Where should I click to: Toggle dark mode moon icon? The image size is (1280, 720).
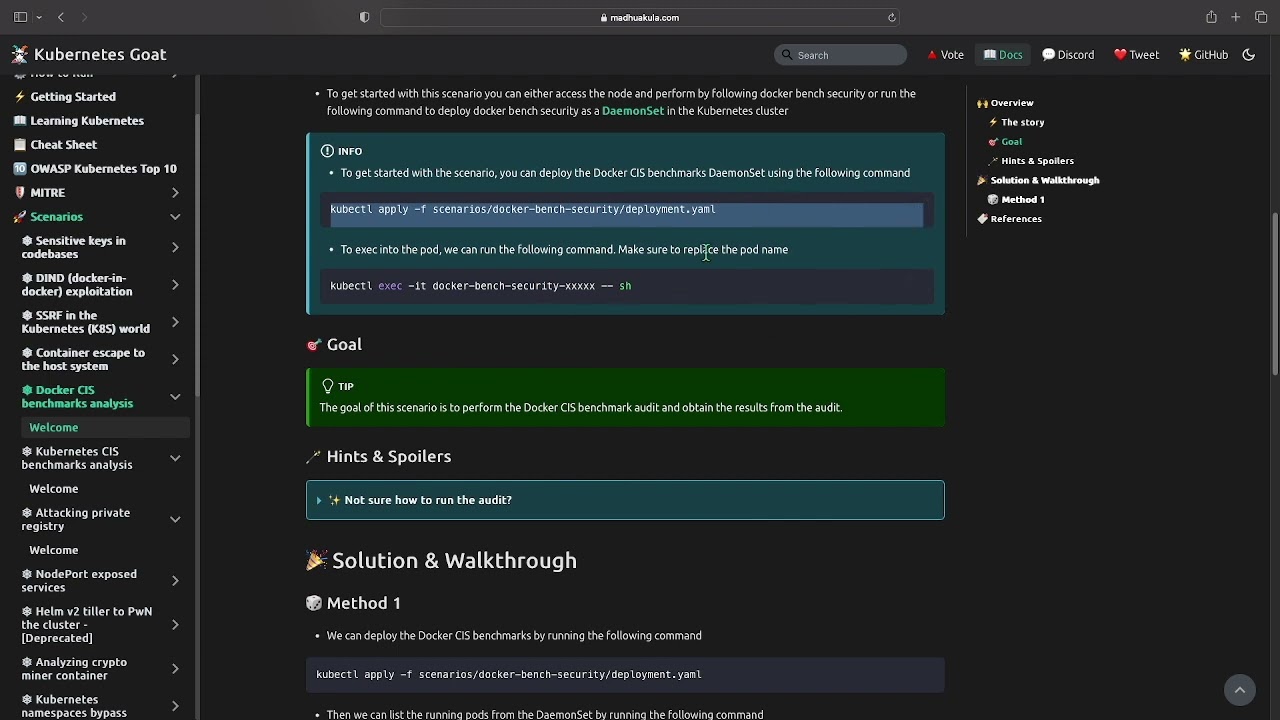[1249, 55]
